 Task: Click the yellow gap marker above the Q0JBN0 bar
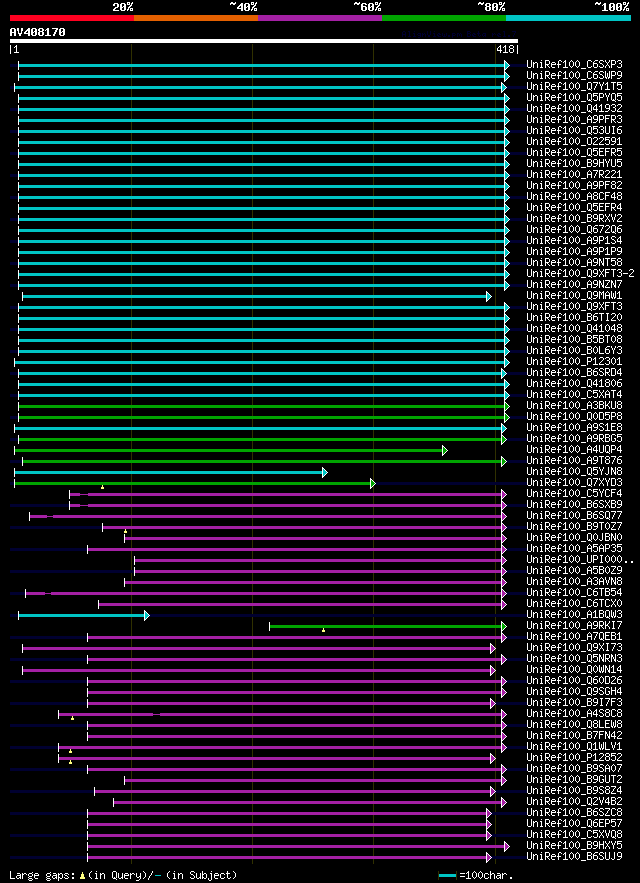tap(126, 532)
